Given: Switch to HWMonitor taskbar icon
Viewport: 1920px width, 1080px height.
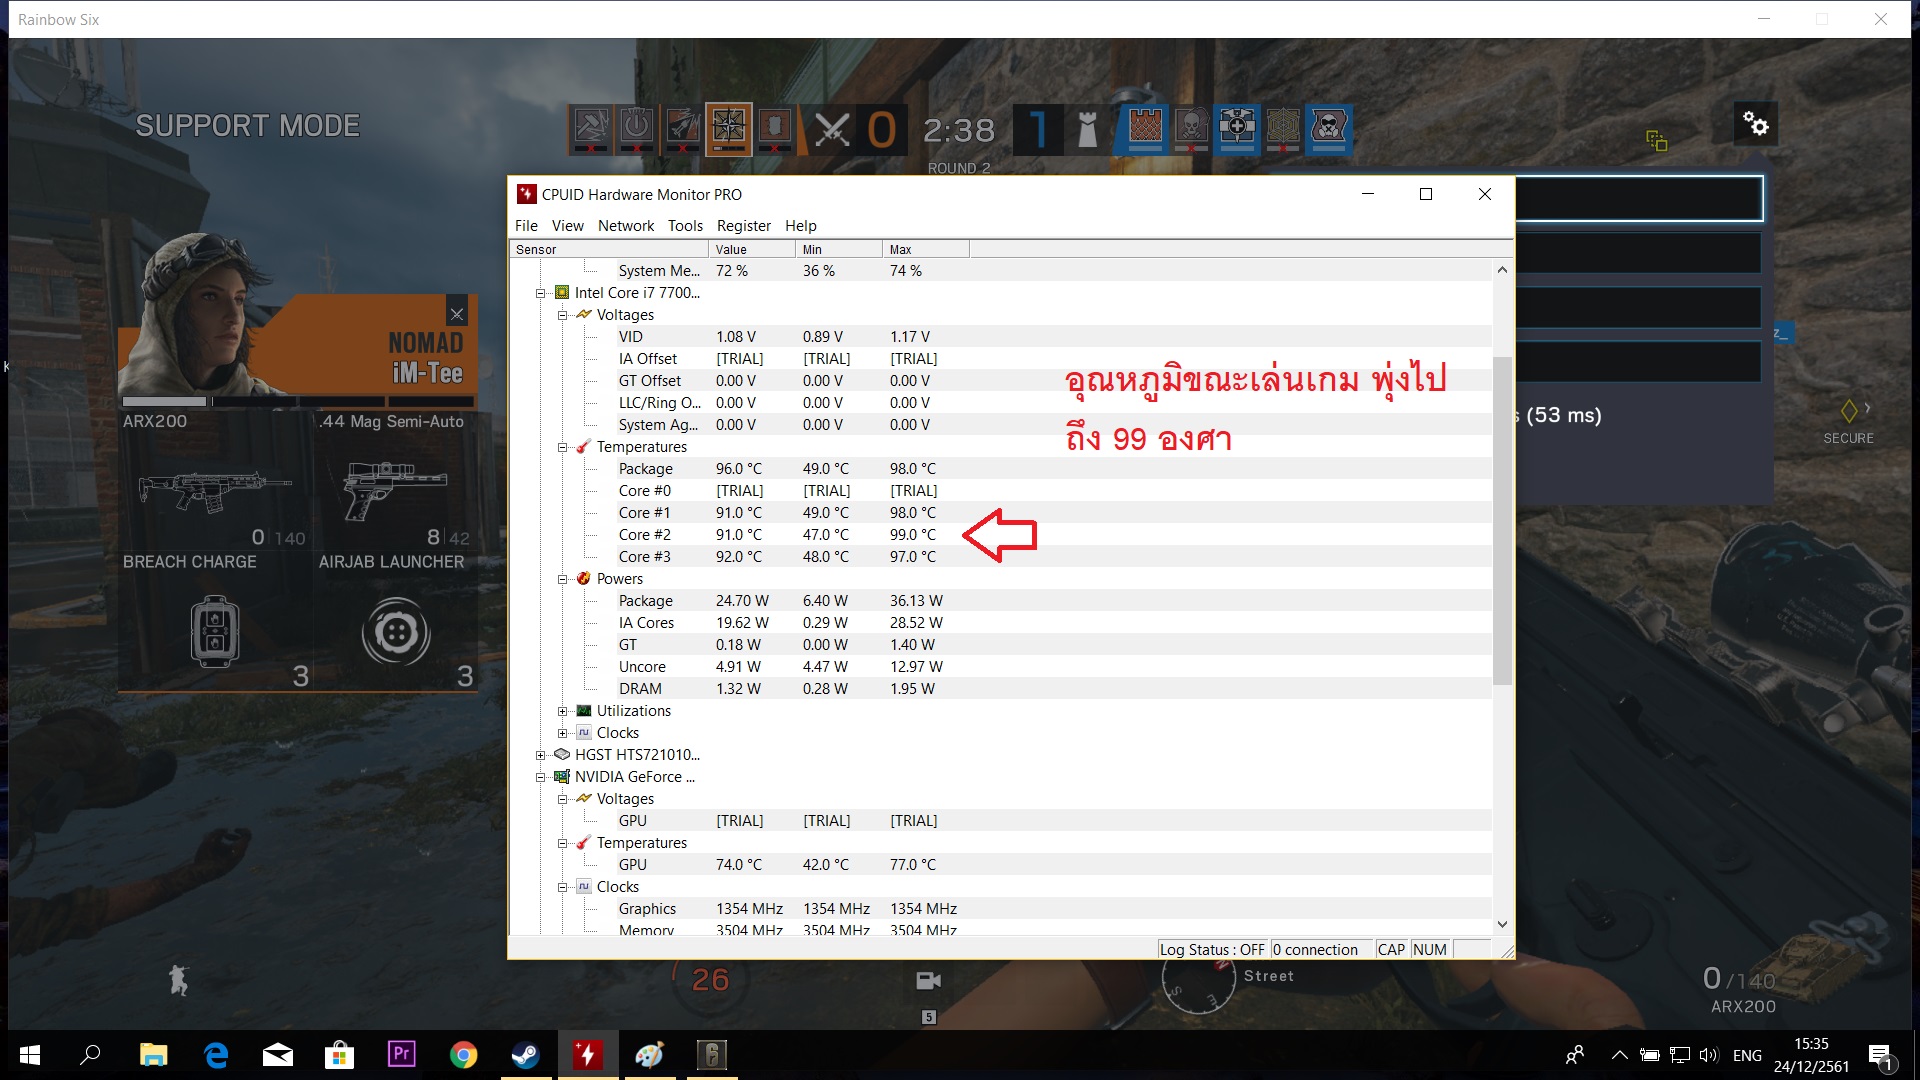Looking at the screenshot, I should point(587,1055).
